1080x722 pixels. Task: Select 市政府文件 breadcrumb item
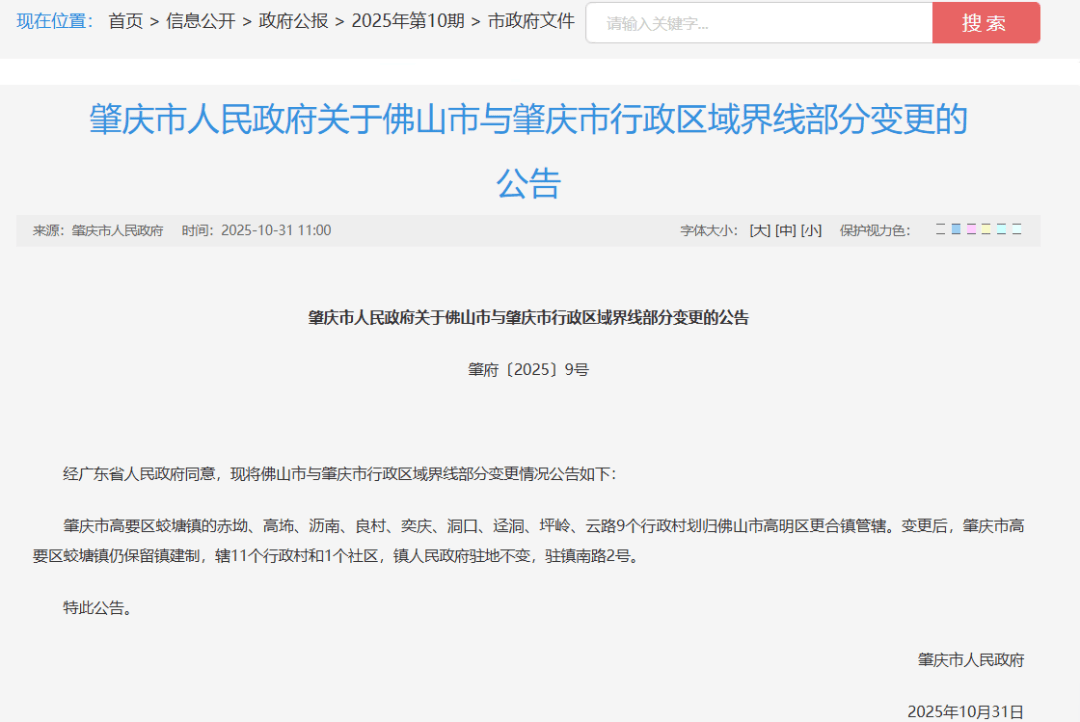point(531,21)
